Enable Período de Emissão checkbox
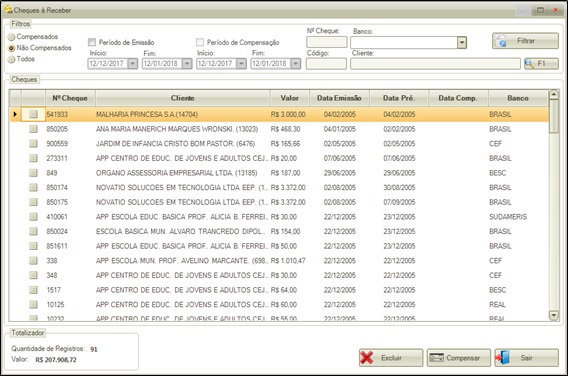The height and width of the screenshot is (376, 568). pyautogui.click(x=92, y=42)
